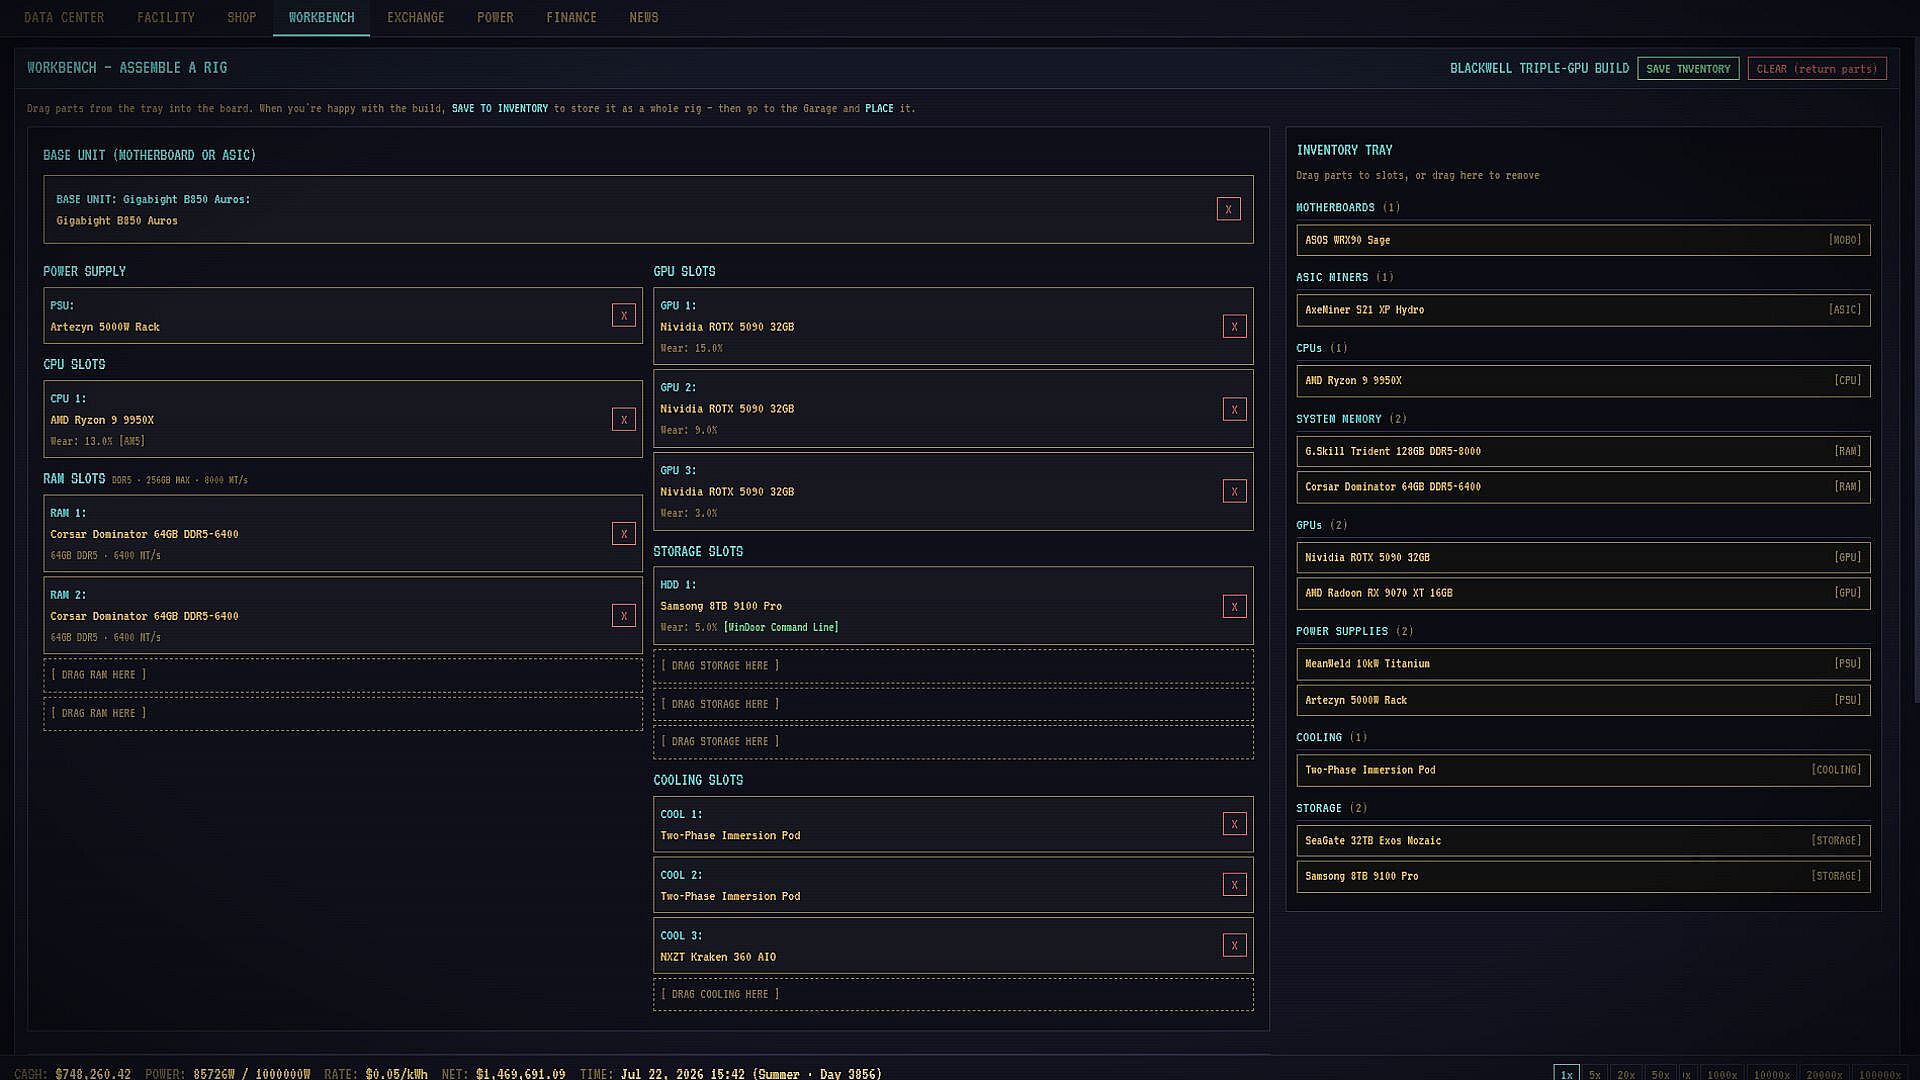Remove the GPU 2 card with 9.0% wear
The image size is (1920, 1080).
click(x=1234, y=409)
